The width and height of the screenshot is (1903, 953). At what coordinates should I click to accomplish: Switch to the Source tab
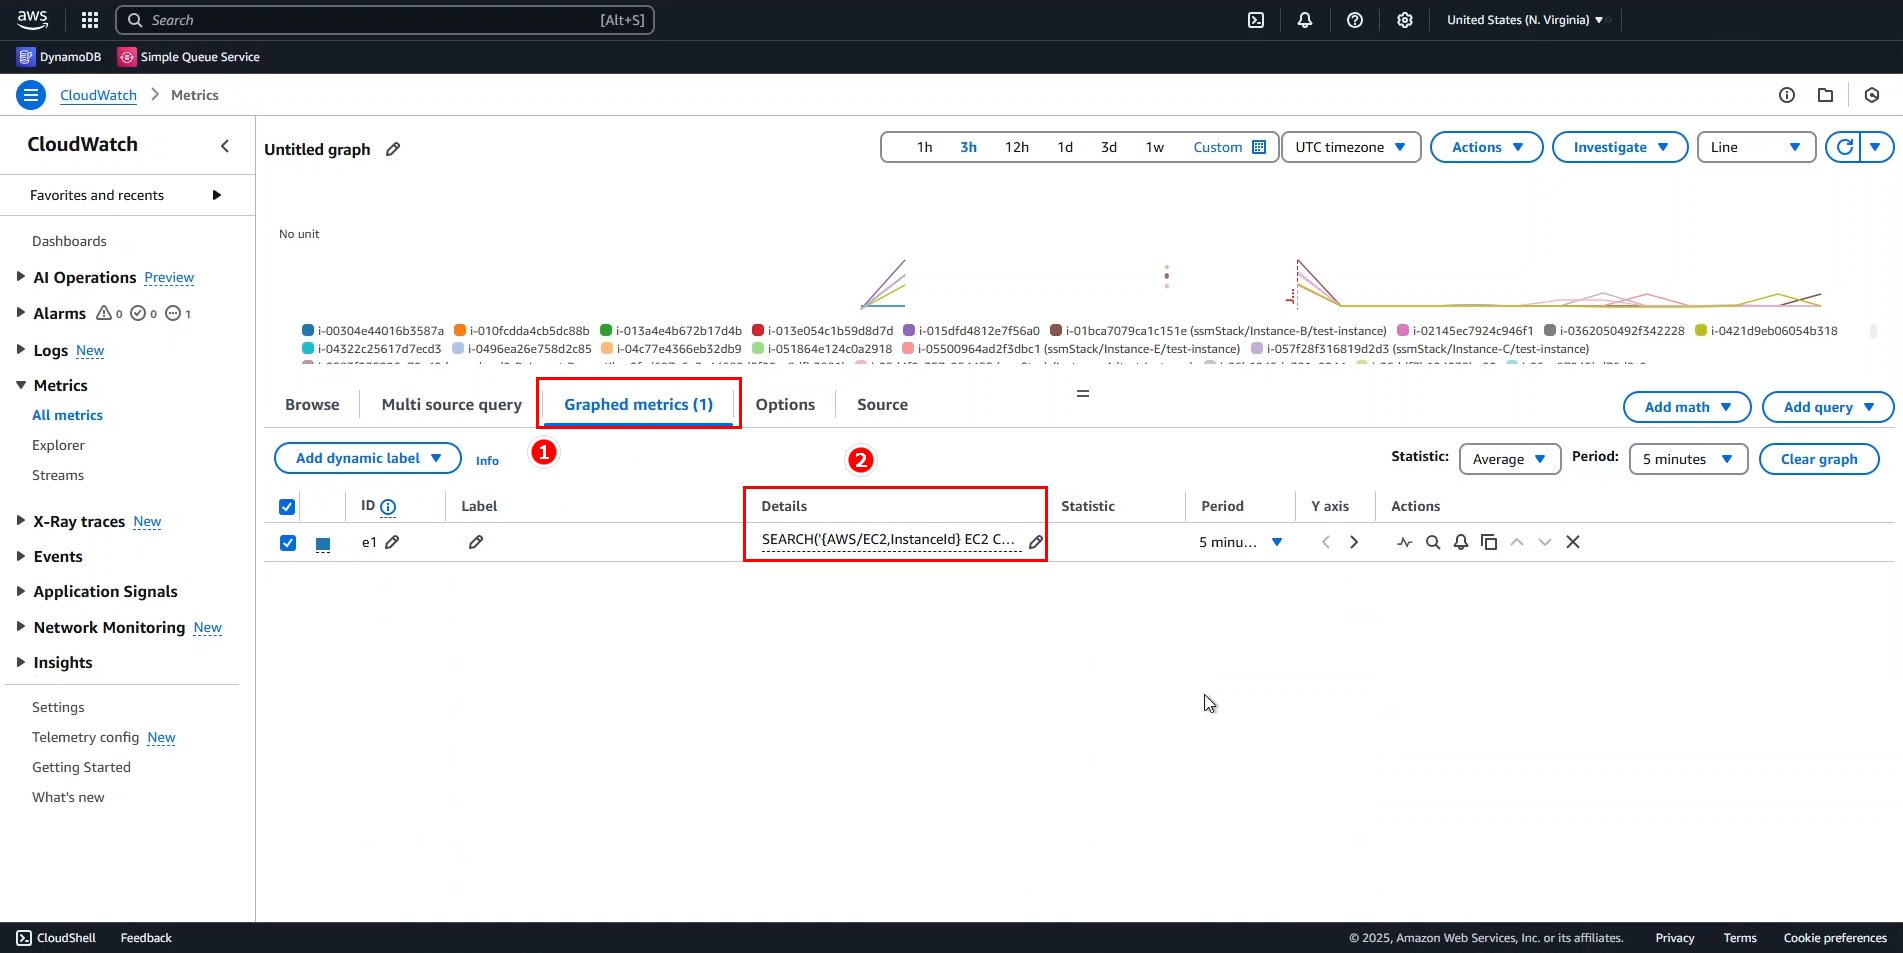[x=881, y=404]
